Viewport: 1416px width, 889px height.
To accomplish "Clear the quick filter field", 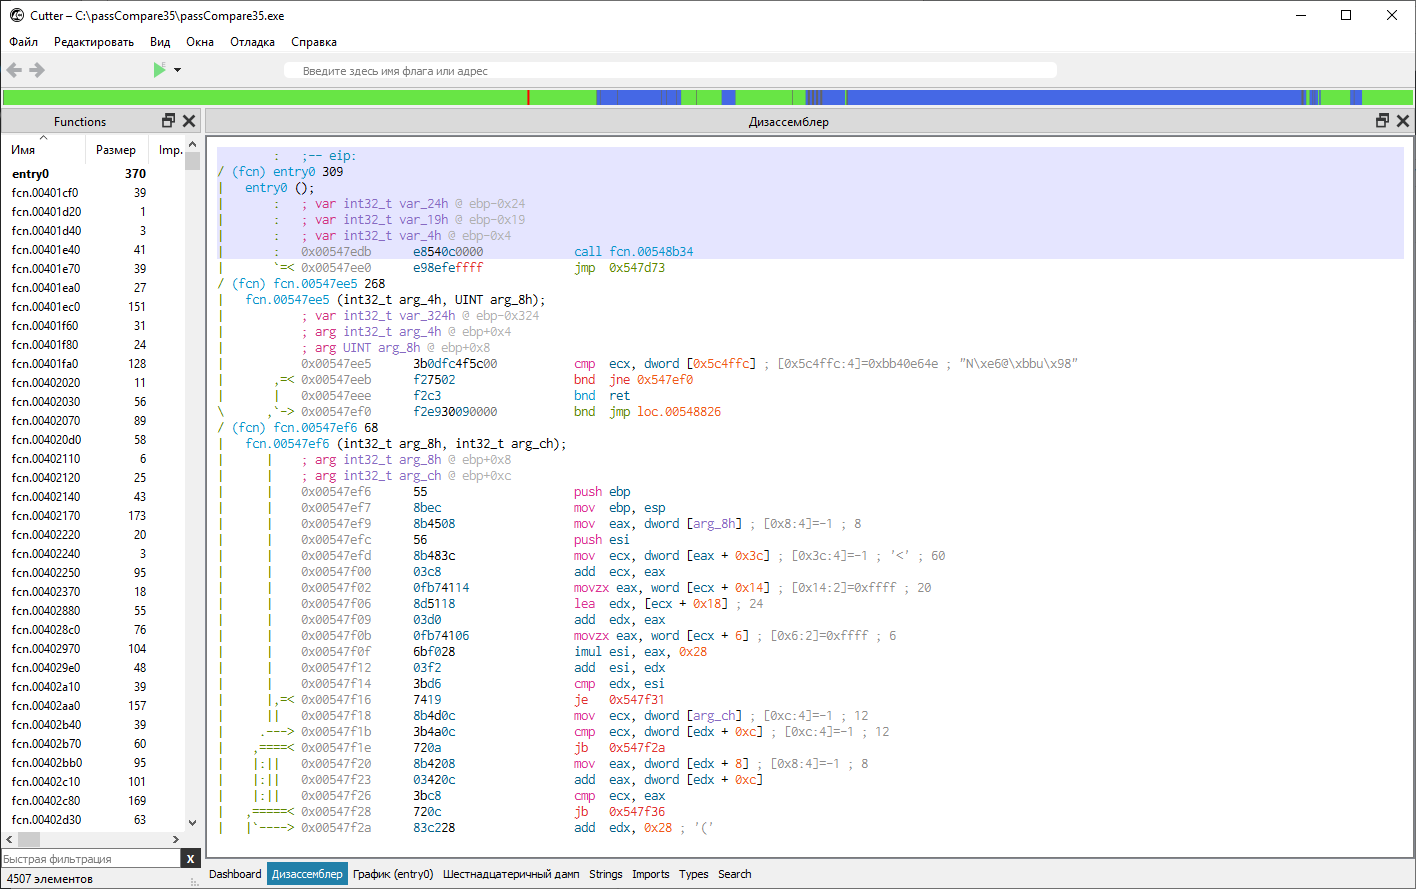I will tap(190, 859).
